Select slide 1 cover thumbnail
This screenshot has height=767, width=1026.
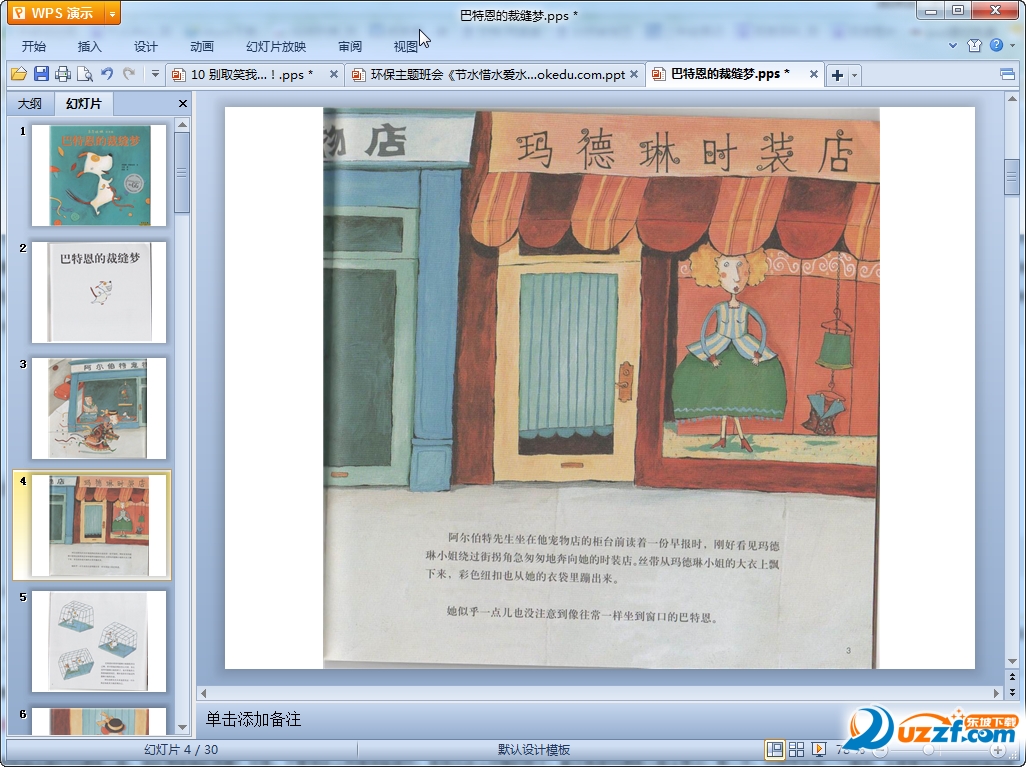[99, 175]
